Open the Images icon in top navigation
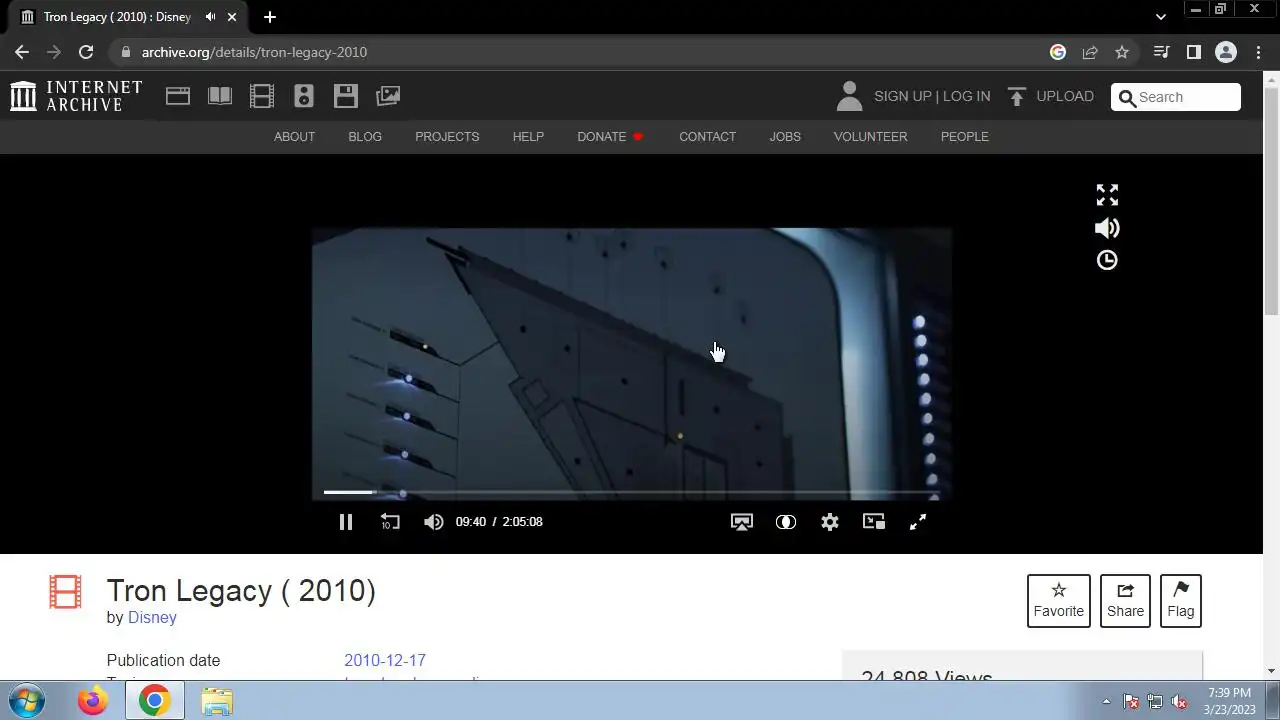Image resolution: width=1280 pixels, height=720 pixels. click(388, 96)
